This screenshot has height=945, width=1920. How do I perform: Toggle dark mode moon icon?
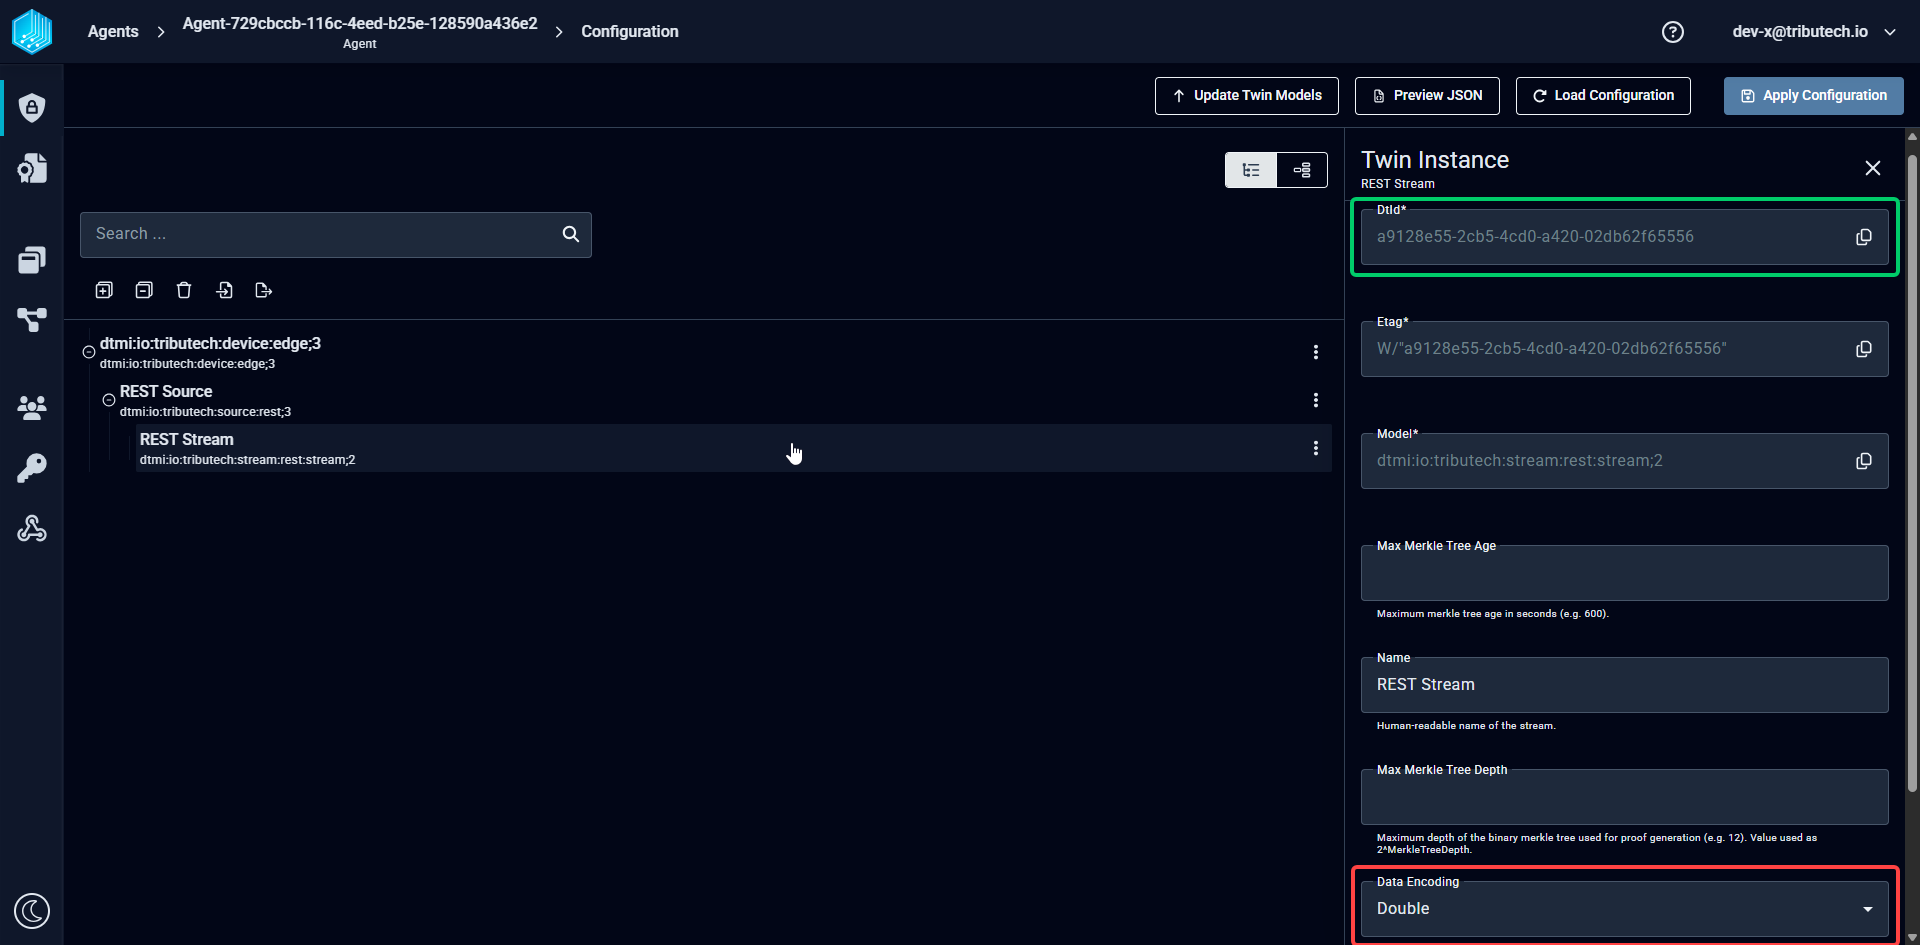(32, 911)
